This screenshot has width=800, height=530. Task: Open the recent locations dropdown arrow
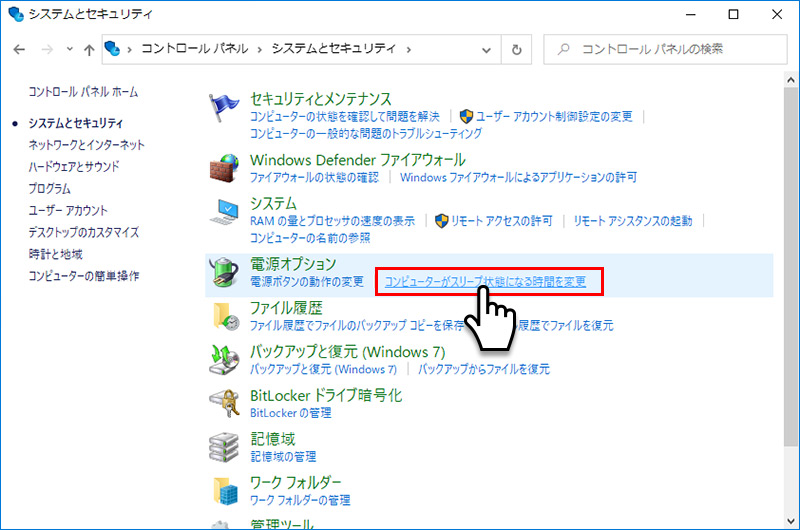click(x=70, y=49)
